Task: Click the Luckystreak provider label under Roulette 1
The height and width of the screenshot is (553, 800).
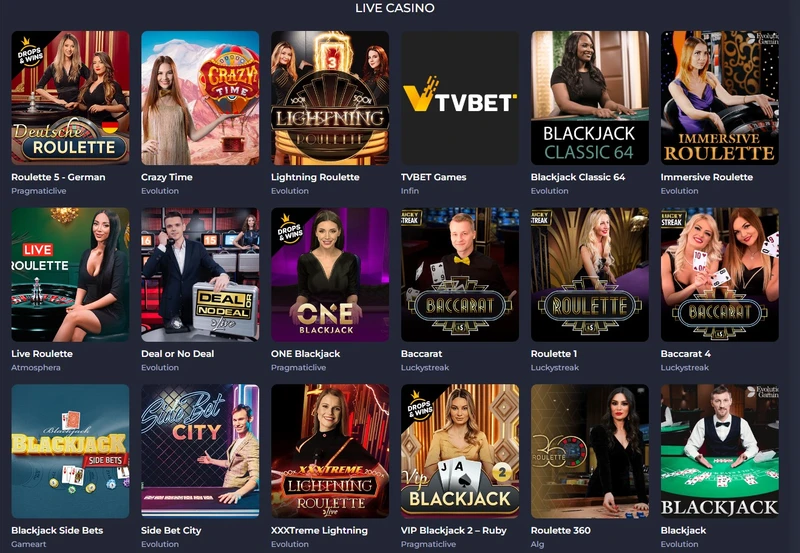Action: [x=555, y=367]
